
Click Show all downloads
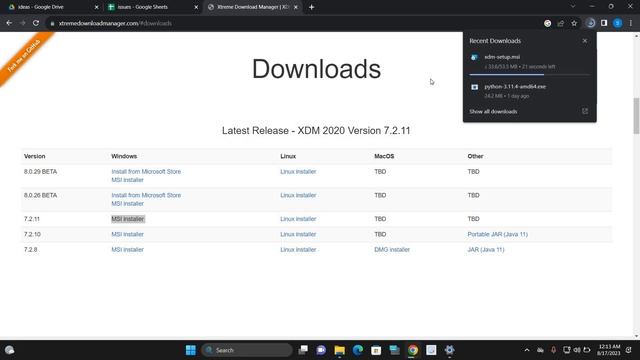pyautogui.click(x=493, y=111)
